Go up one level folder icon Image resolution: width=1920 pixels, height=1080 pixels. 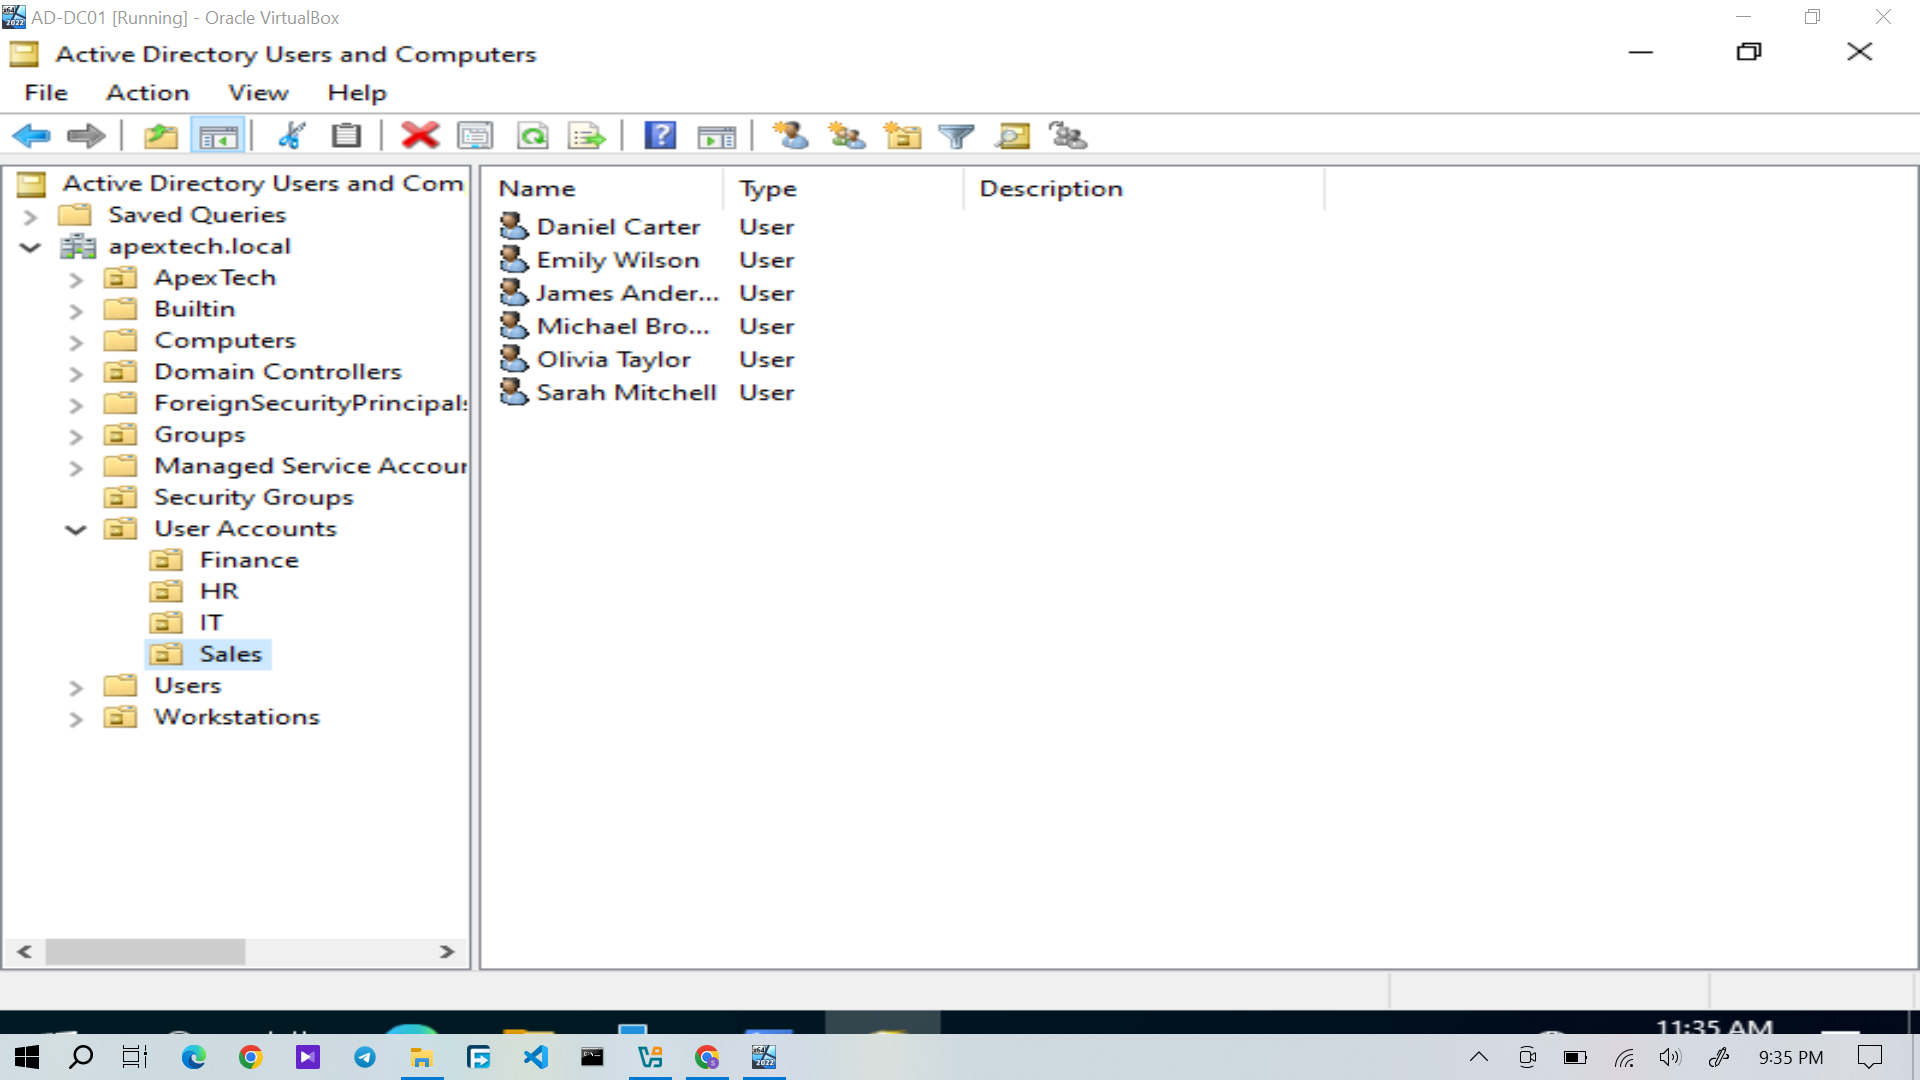[x=161, y=135]
